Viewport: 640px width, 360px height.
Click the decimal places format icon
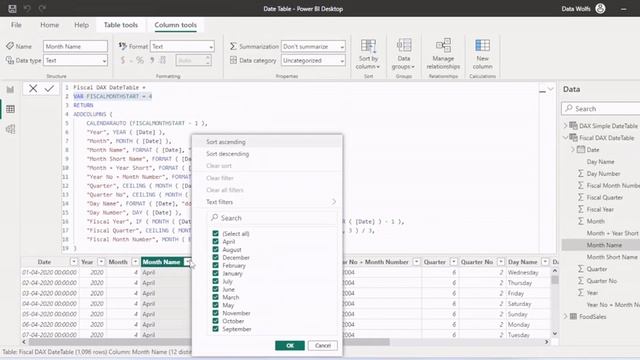pos(162,60)
